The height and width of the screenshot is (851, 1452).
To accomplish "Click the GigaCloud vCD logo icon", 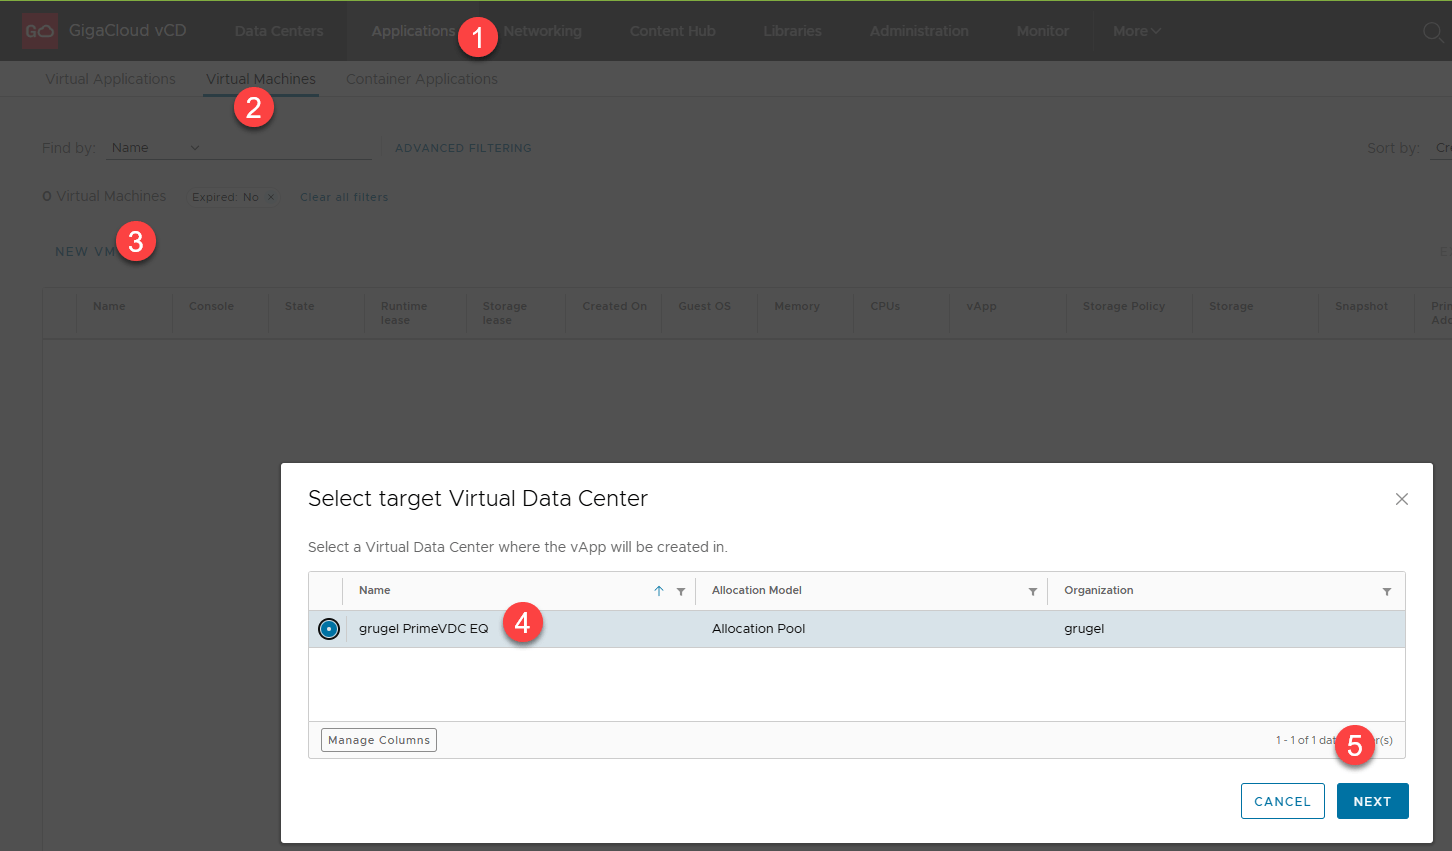I will pos(39,31).
